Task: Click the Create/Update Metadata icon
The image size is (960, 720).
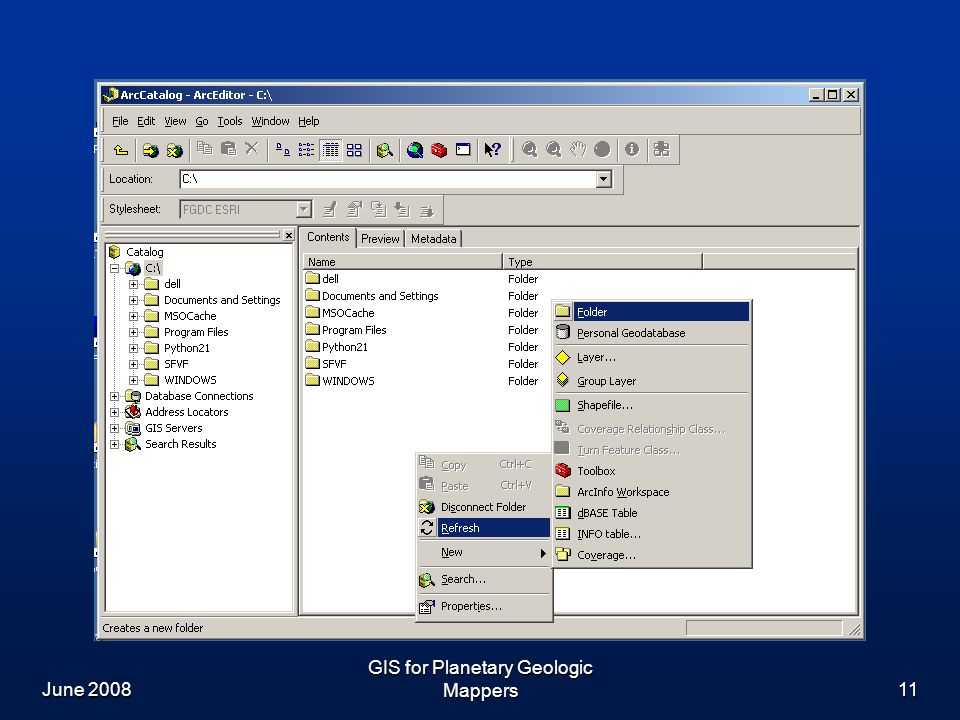Action: point(378,210)
